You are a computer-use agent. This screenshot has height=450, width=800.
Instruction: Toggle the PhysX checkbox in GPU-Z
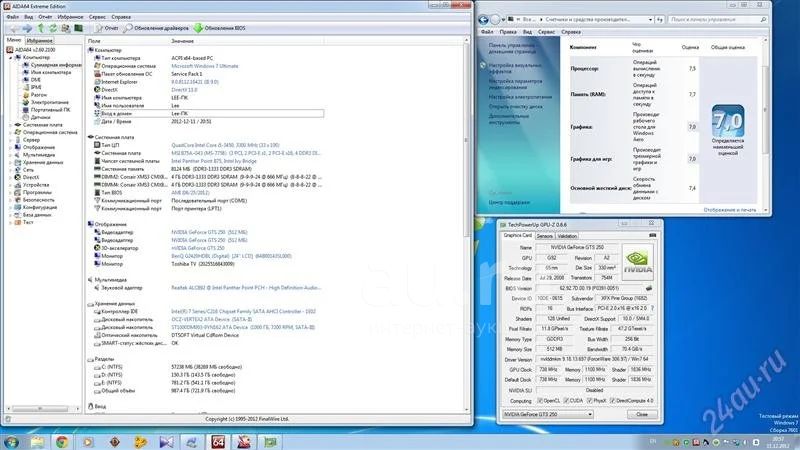point(589,401)
